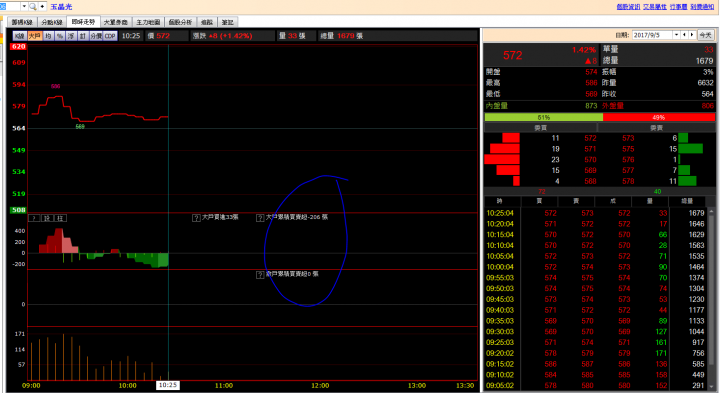This screenshot has width=720, height=393.
Task: Open the leftmost tab ending in K線
Action: coord(22,22)
